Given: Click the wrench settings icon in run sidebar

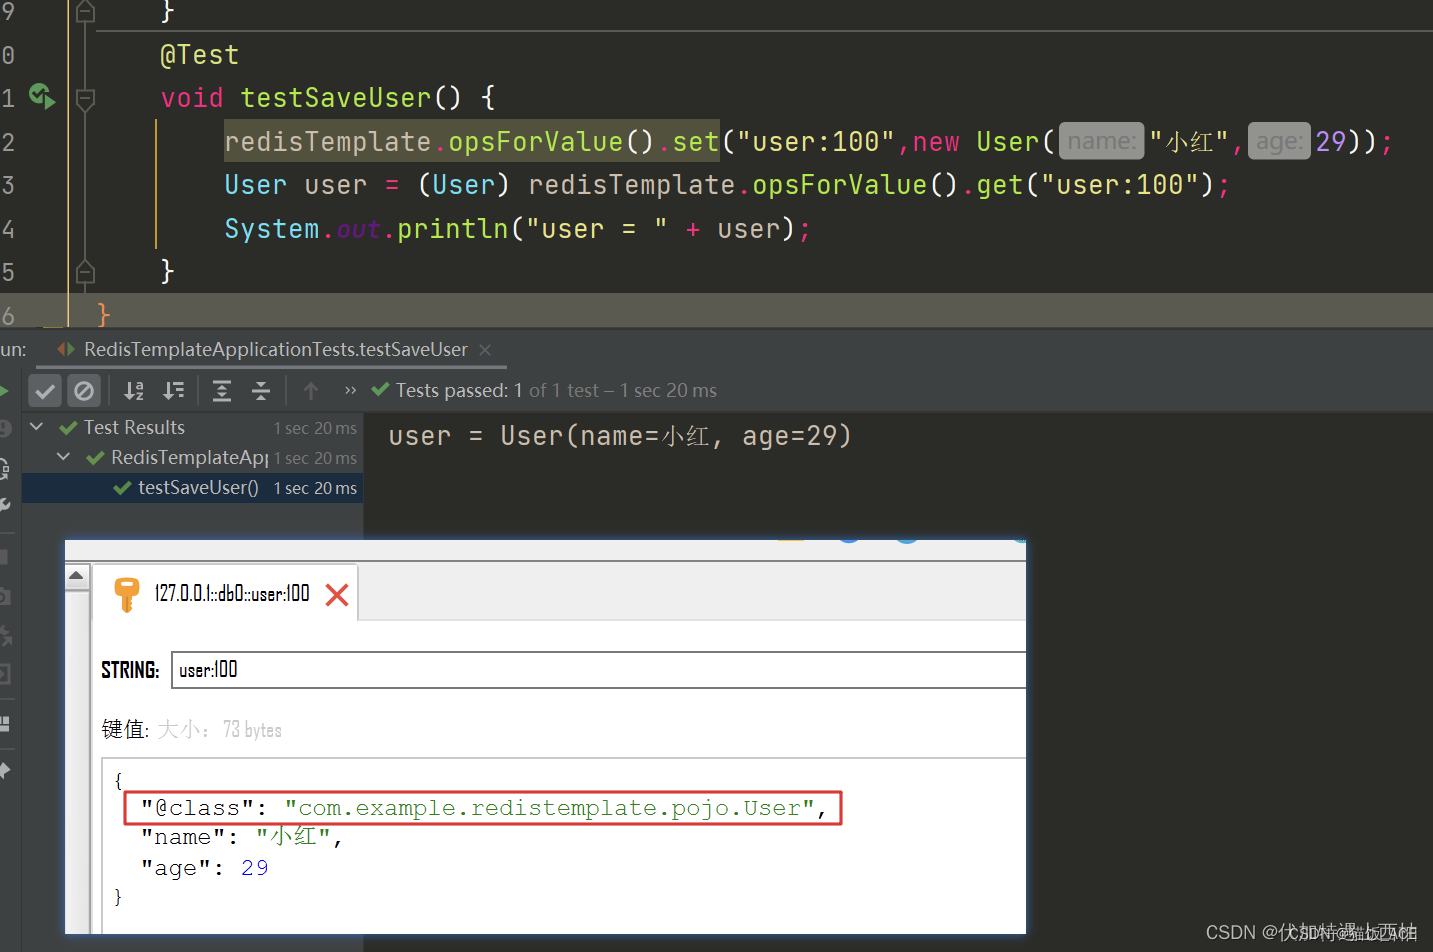Looking at the screenshot, I should point(4,506).
